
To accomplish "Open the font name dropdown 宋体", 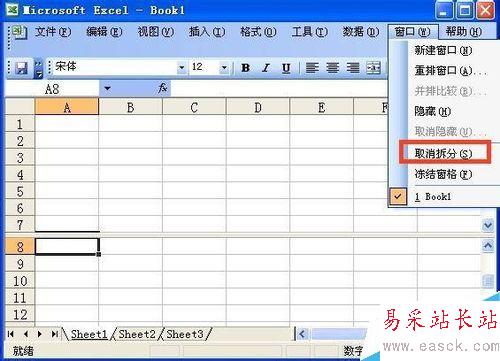I will pos(182,68).
